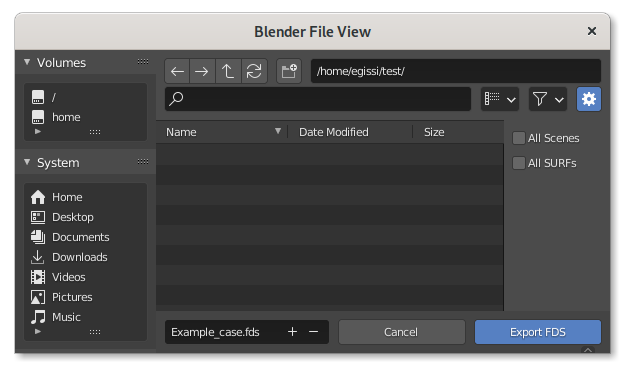Collapse the Volumes panel

pyautogui.click(x=27, y=62)
